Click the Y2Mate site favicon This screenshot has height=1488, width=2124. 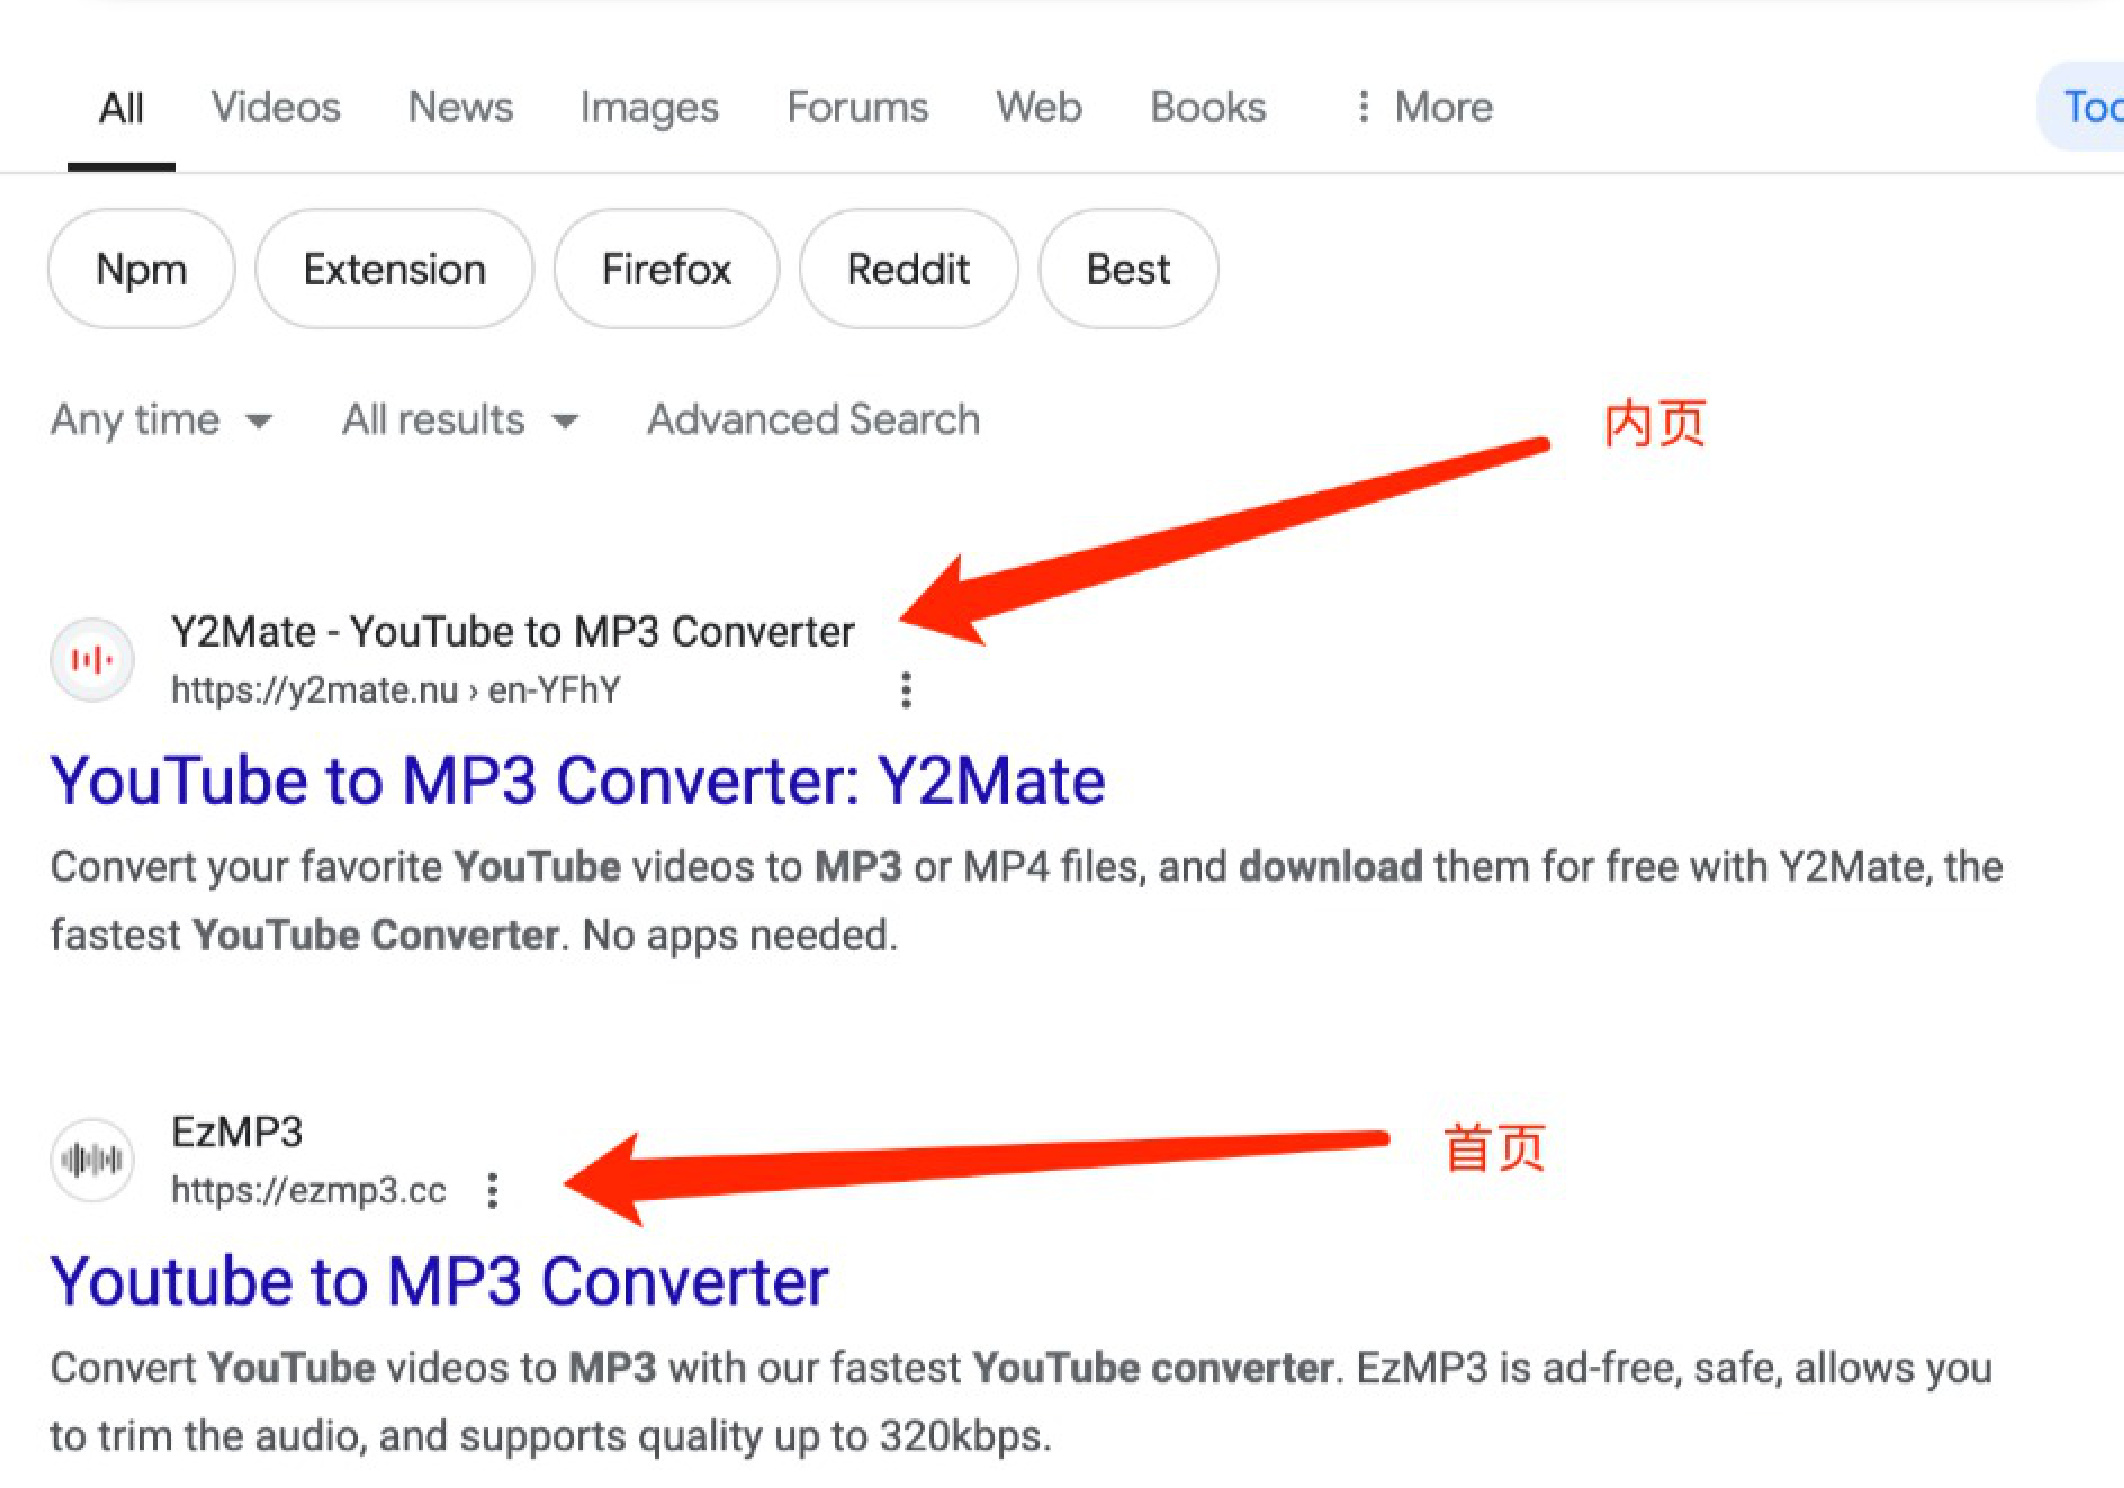pos(92,660)
